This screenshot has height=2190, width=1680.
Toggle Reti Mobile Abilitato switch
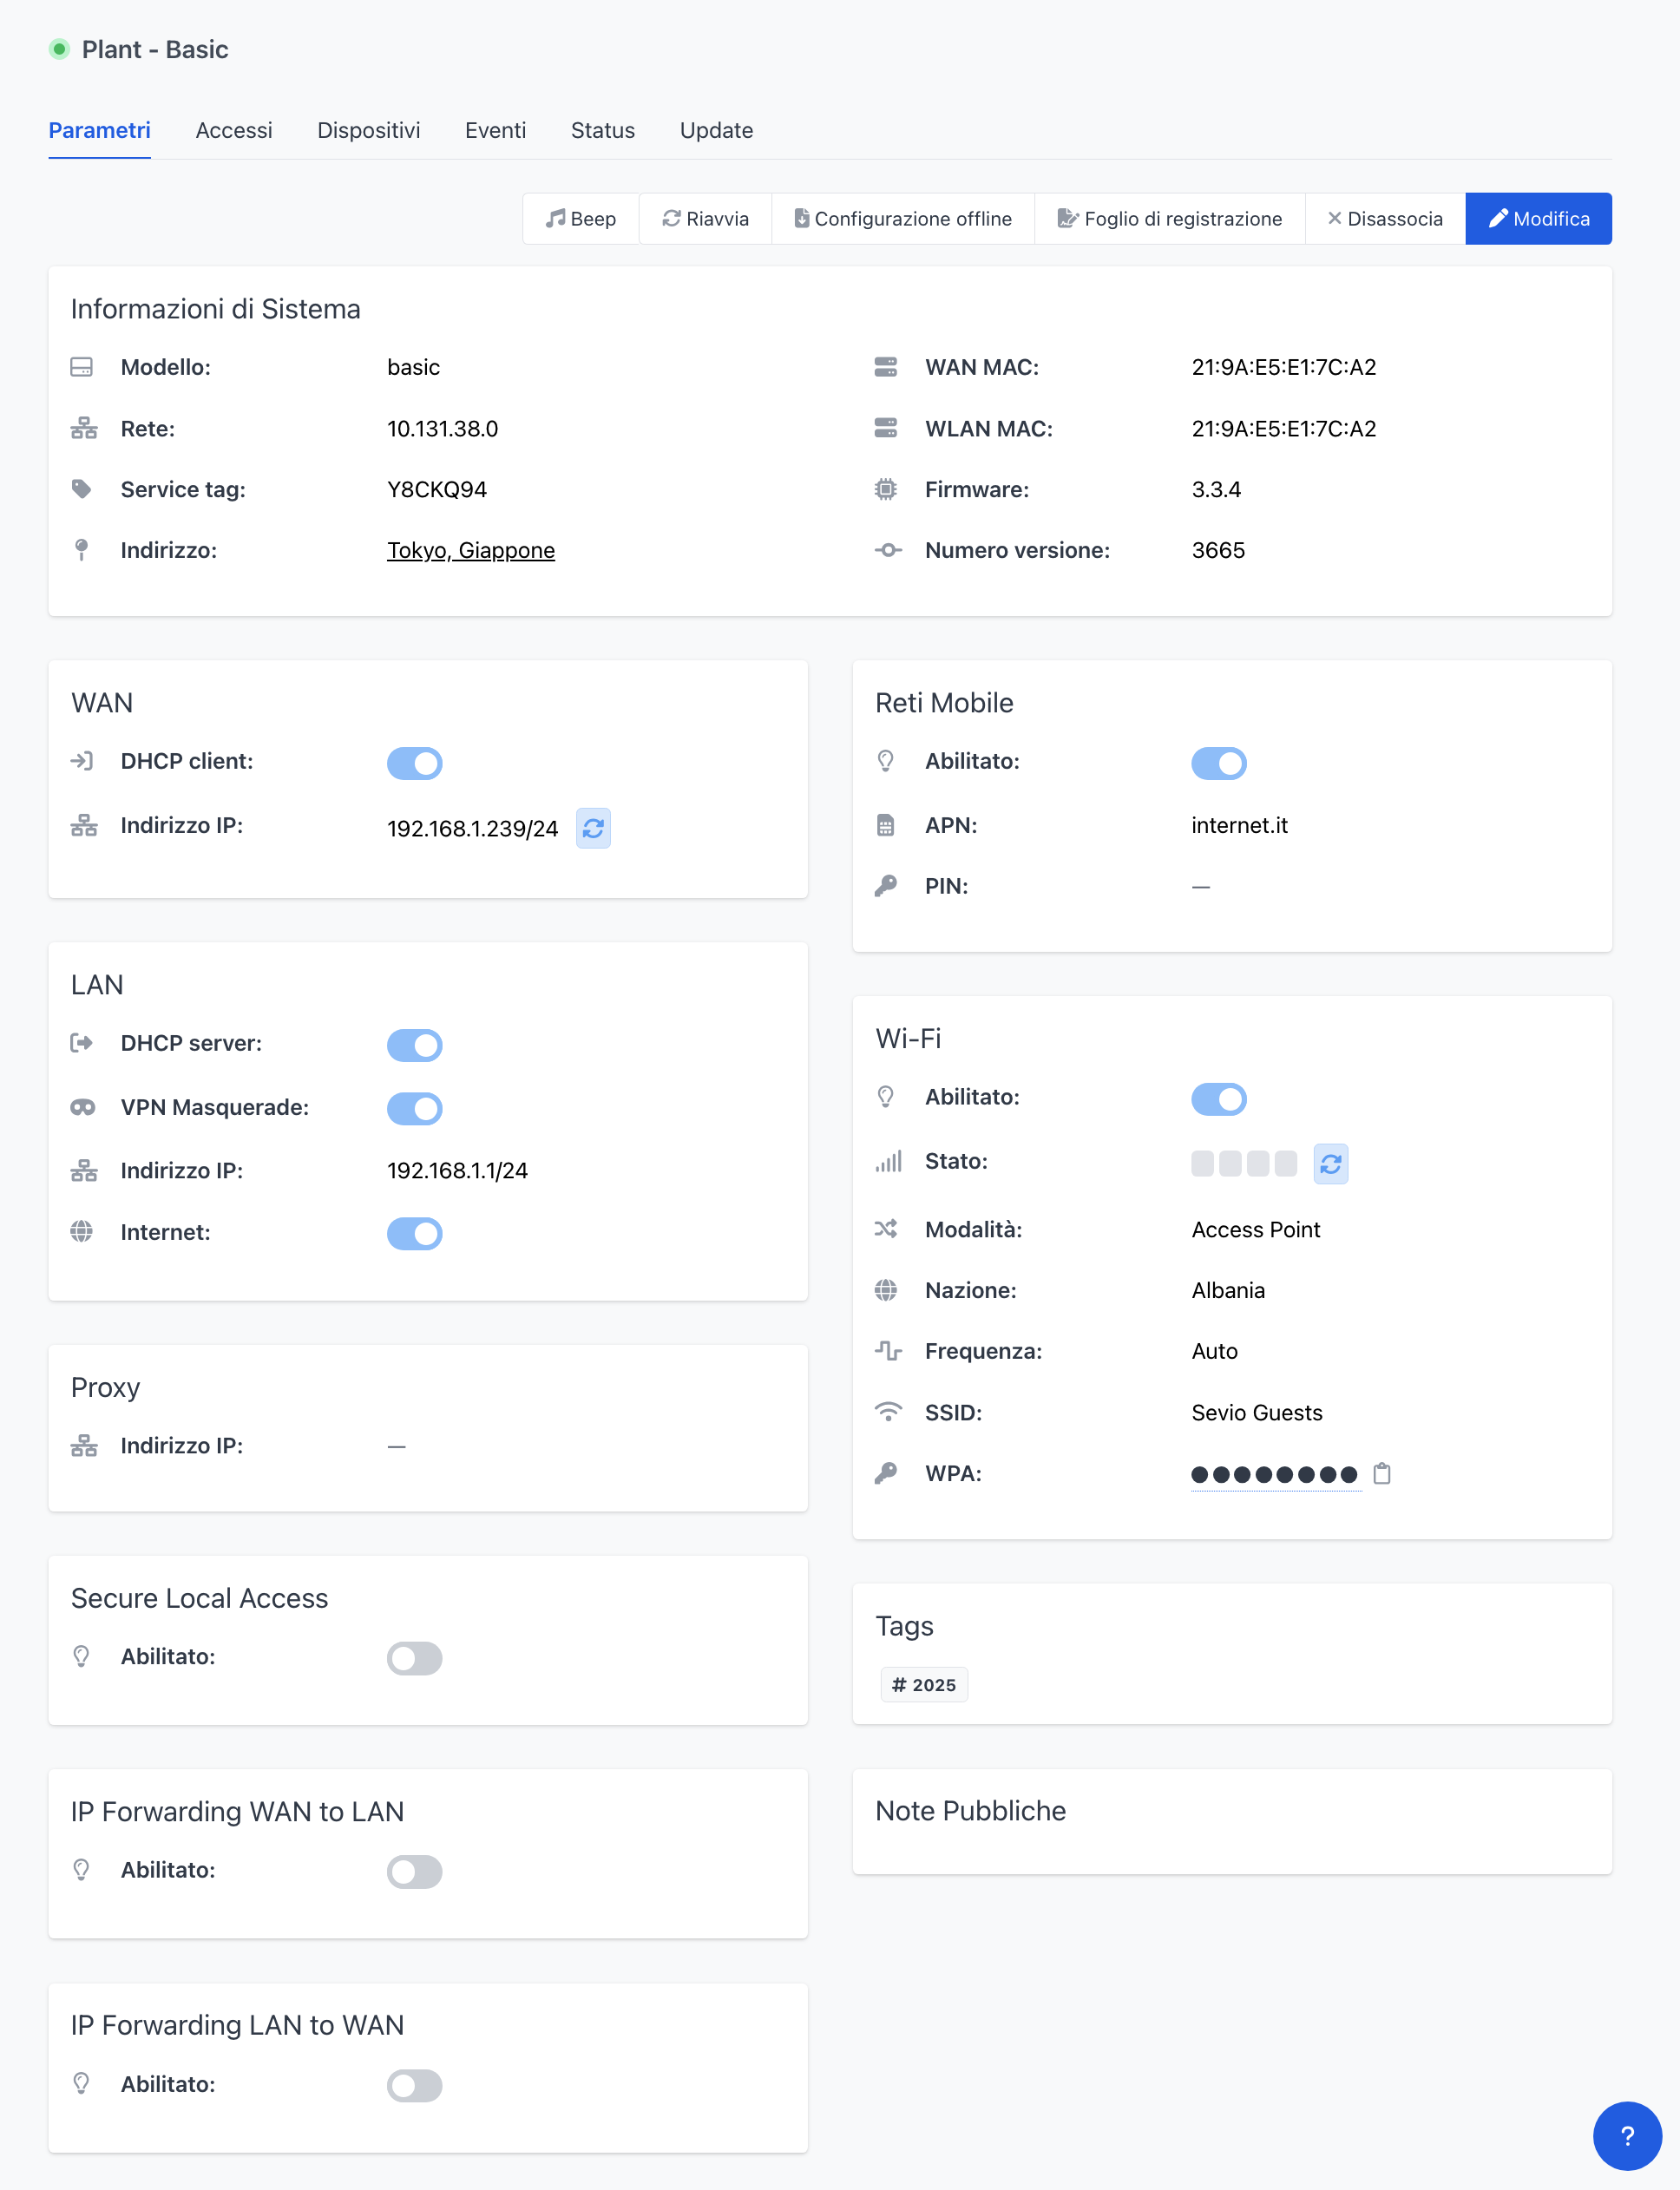1218,763
